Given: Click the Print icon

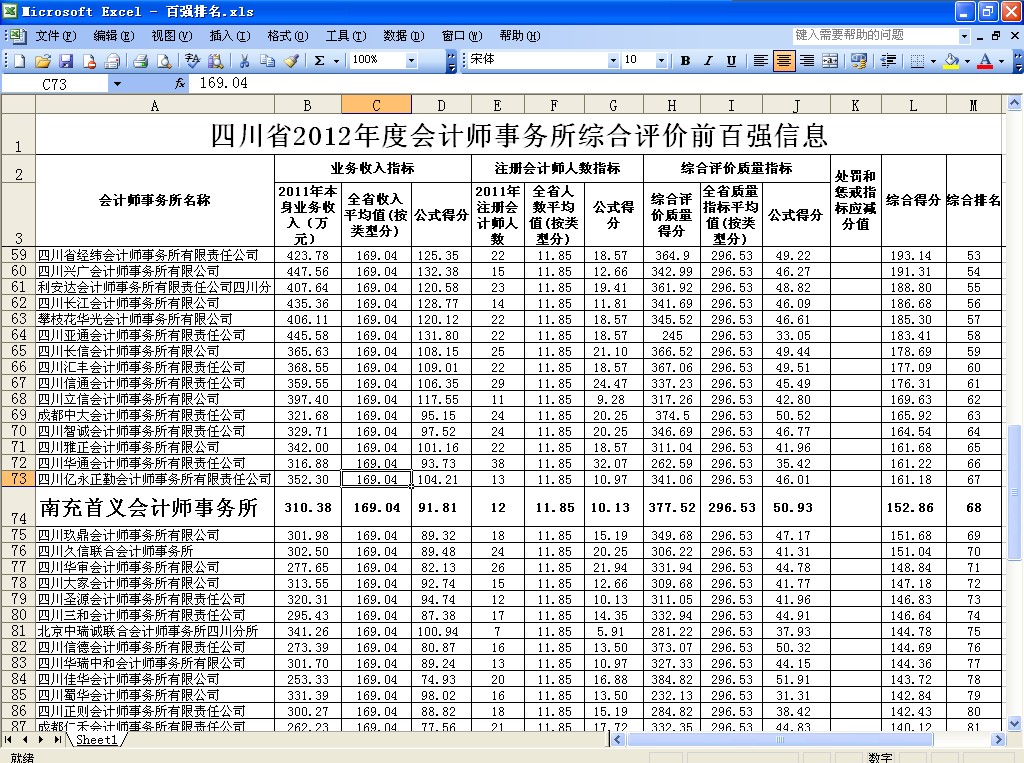Looking at the screenshot, I should click(x=141, y=61).
